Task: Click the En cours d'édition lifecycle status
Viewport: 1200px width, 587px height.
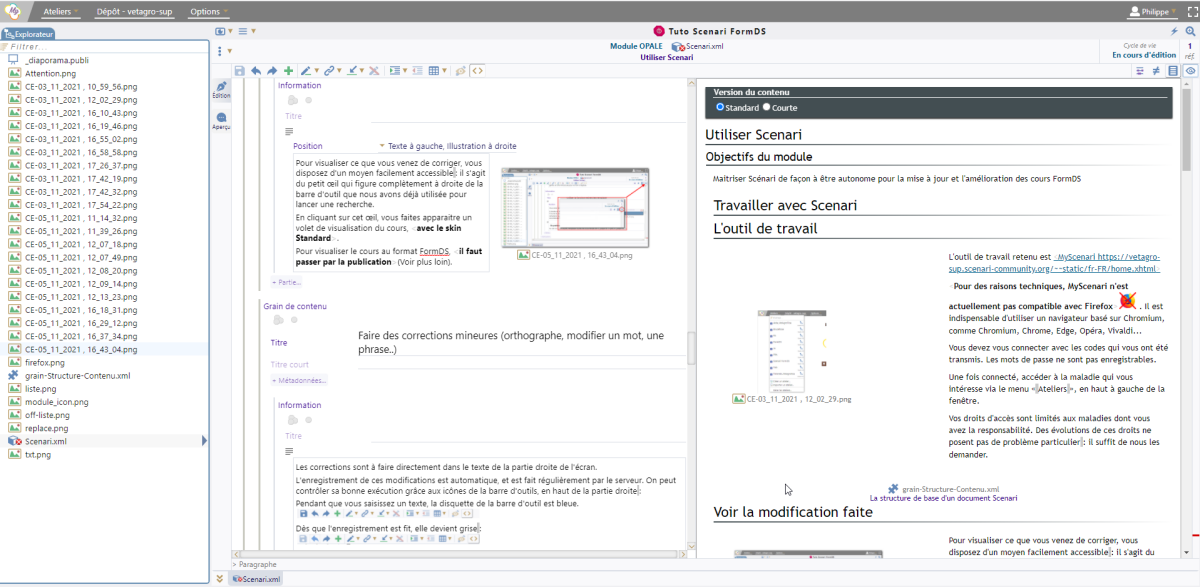Action: pos(1144,55)
